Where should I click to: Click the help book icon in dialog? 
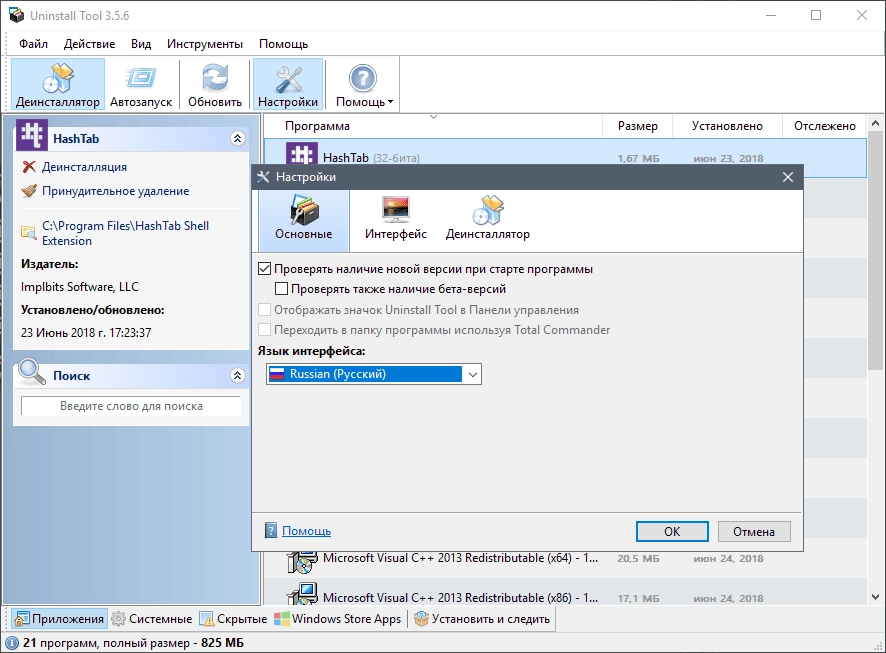point(271,530)
